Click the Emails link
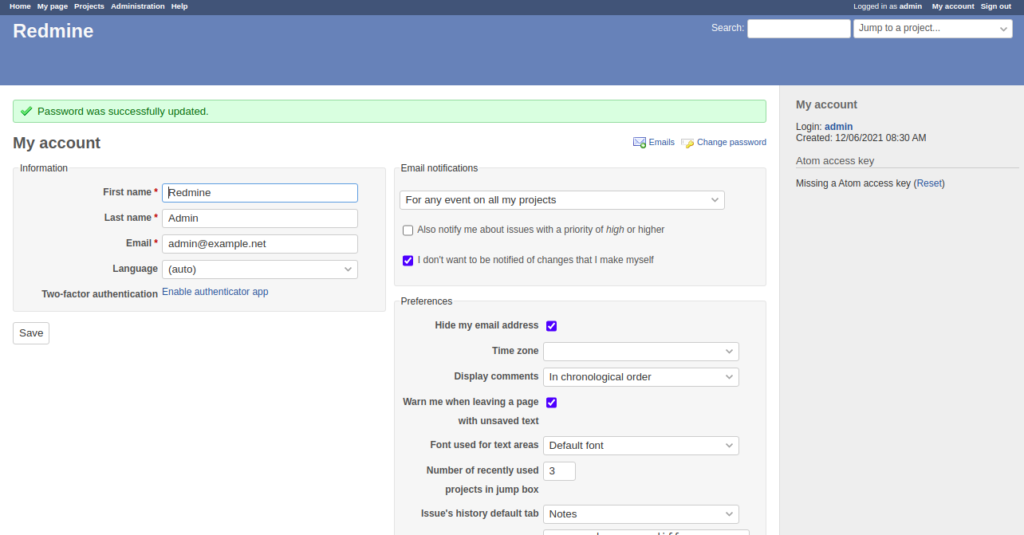The height and width of the screenshot is (535, 1024). pyautogui.click(x=661, y=142)
